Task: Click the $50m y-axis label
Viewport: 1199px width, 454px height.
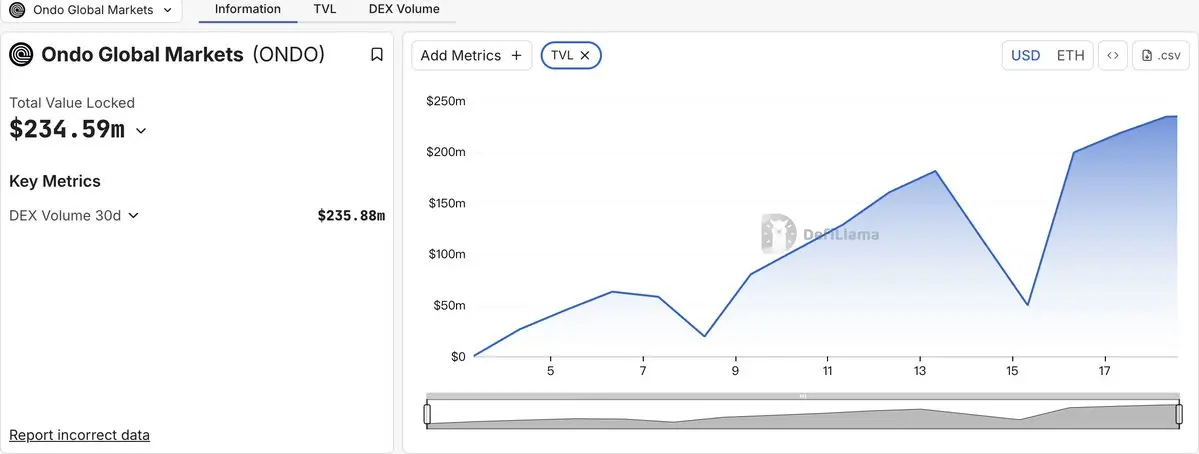Action: [x=449, y=305]
